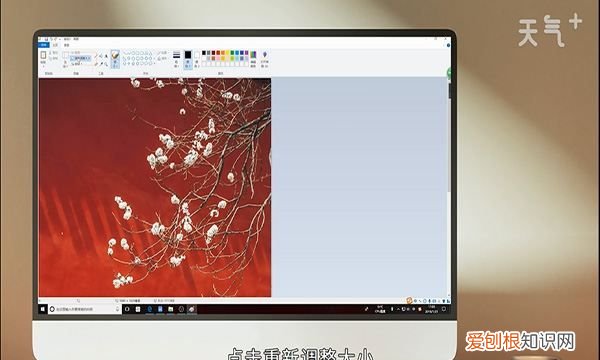Click the Paint 3D button

(x=264, y=59)
